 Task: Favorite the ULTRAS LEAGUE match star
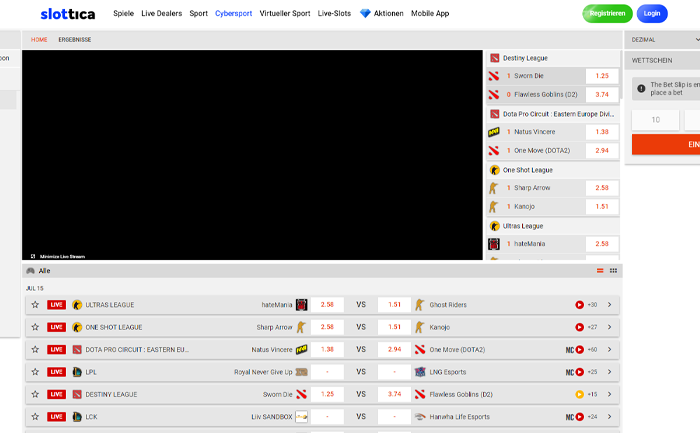(x=35, y=305)
